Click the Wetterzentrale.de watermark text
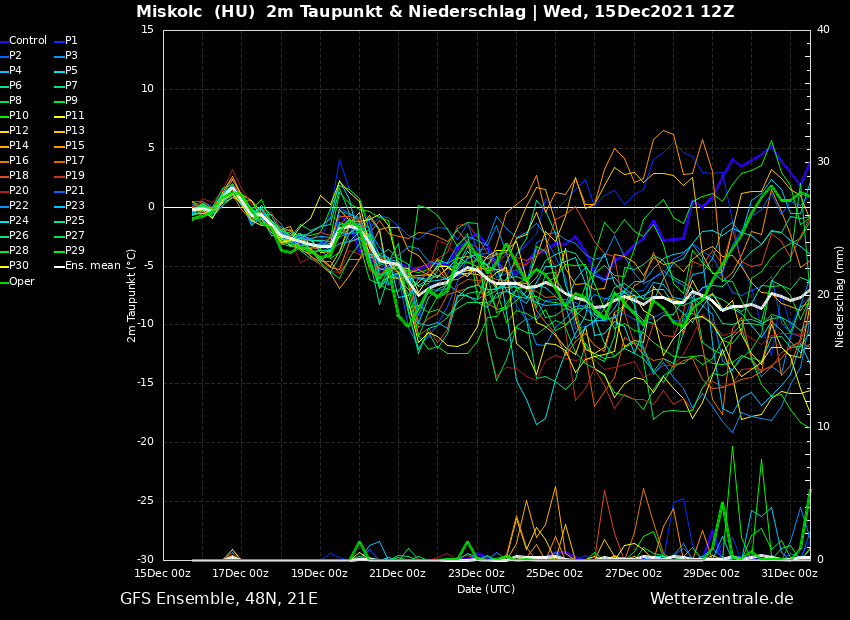Viewport: 850px width, 620px height. pyautogui.click(x=721, y=599)
